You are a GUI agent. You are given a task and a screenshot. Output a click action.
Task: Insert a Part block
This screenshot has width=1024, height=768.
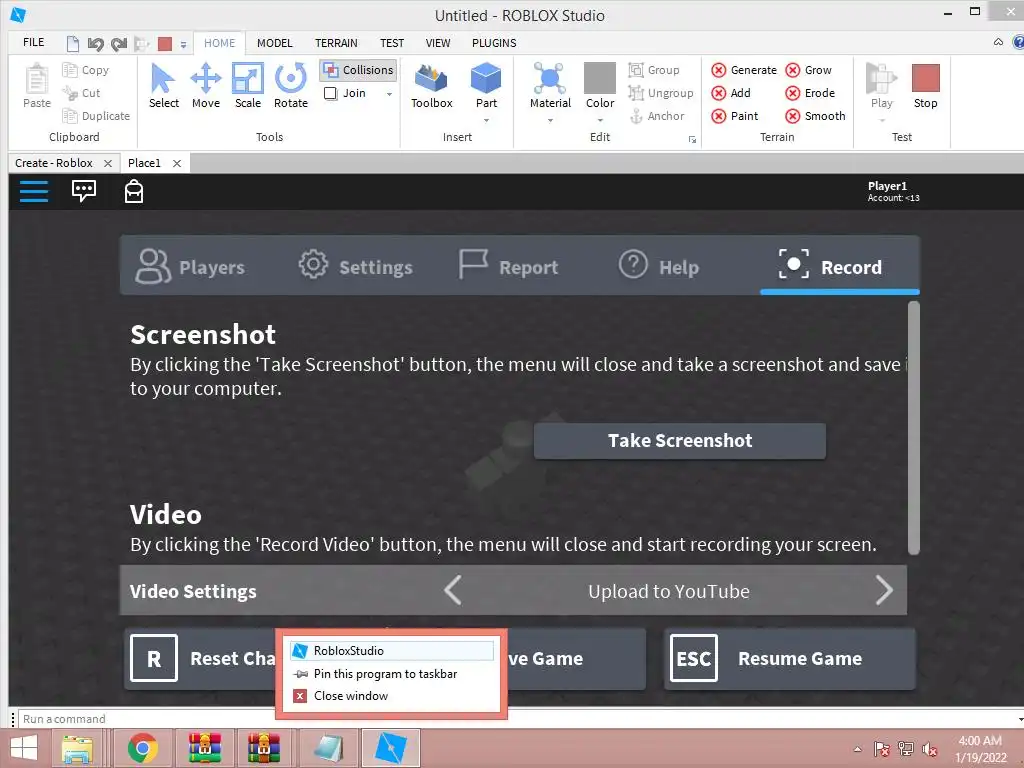point(486,79)
